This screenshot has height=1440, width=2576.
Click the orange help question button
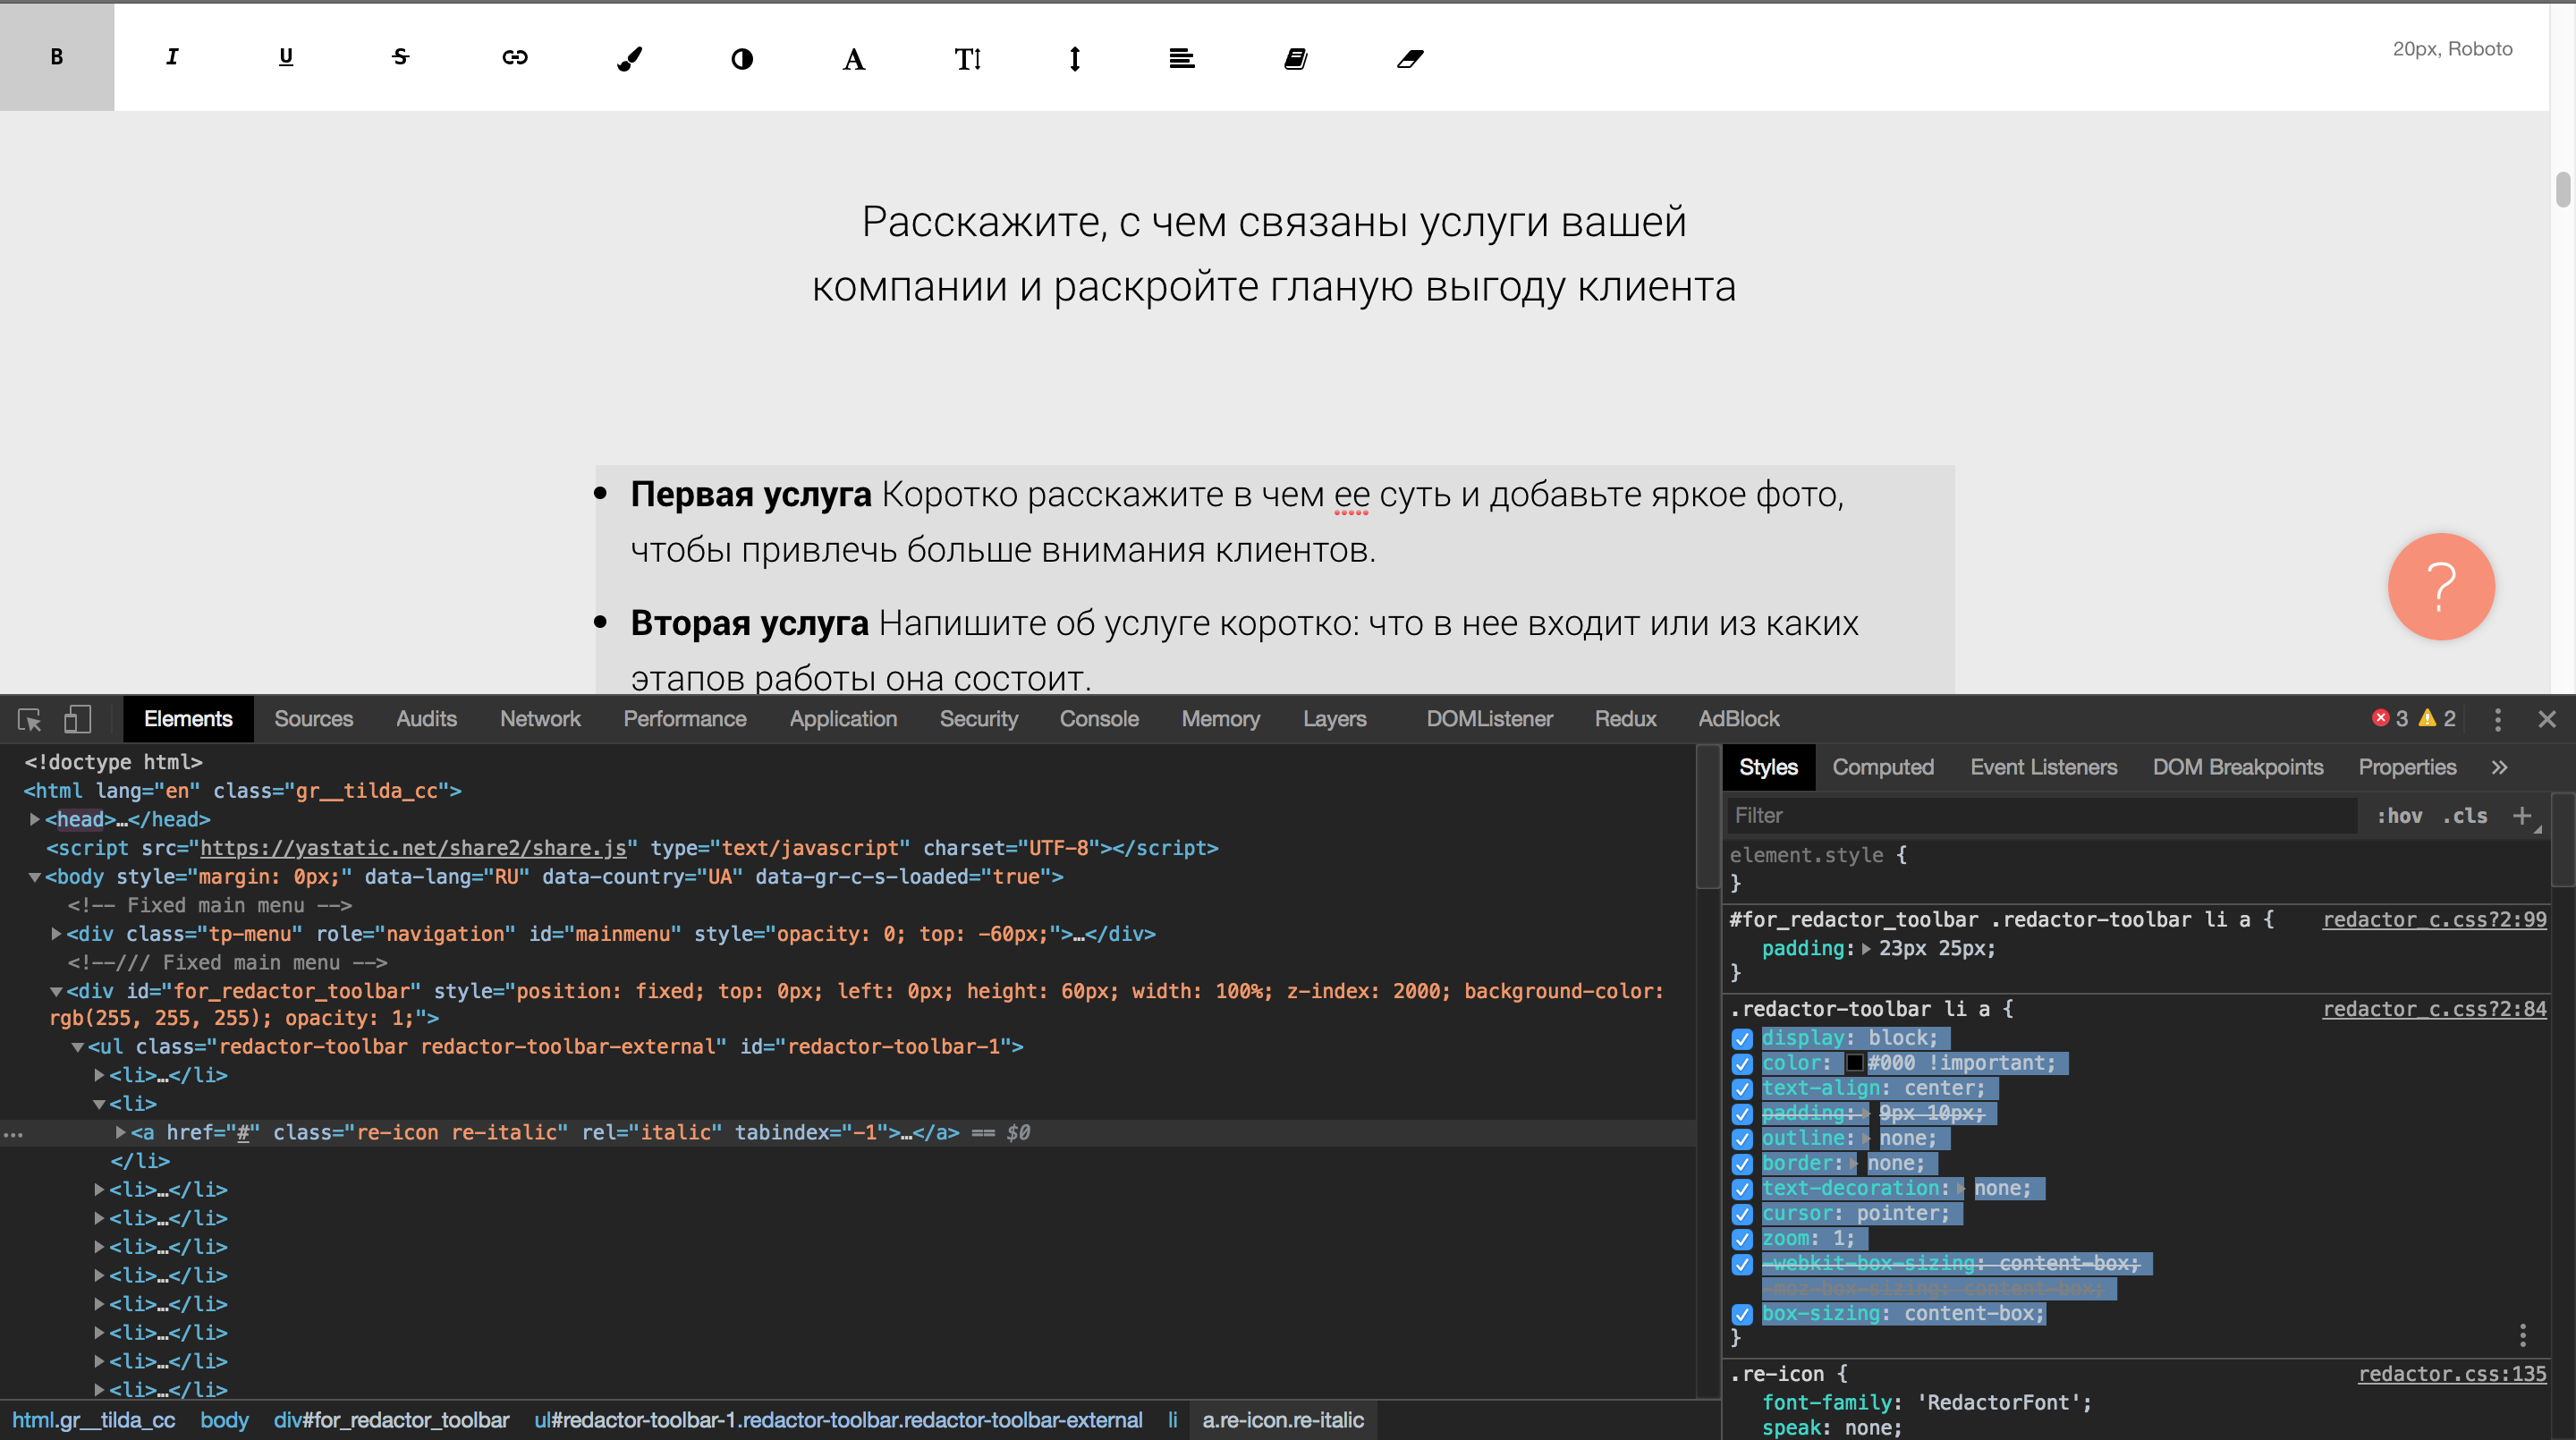(x=2441, y=586)
